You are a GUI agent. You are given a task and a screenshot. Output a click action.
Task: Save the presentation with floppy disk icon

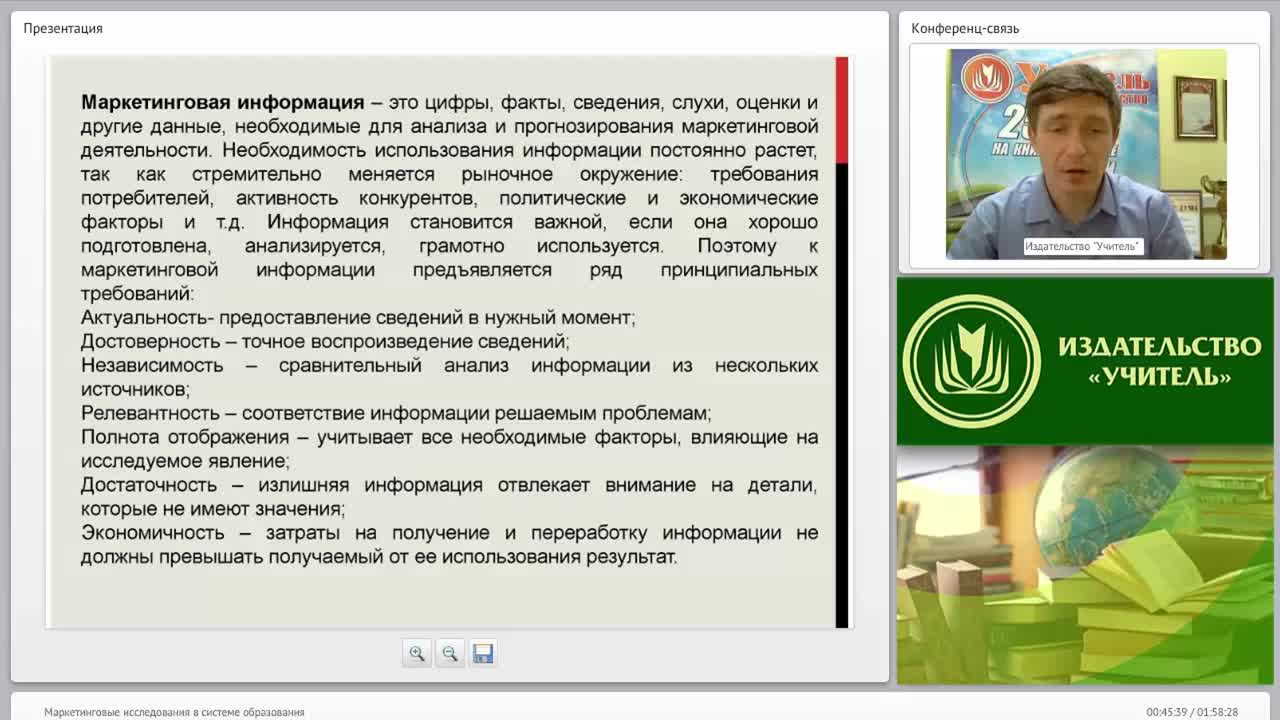[x=483, y=653]
